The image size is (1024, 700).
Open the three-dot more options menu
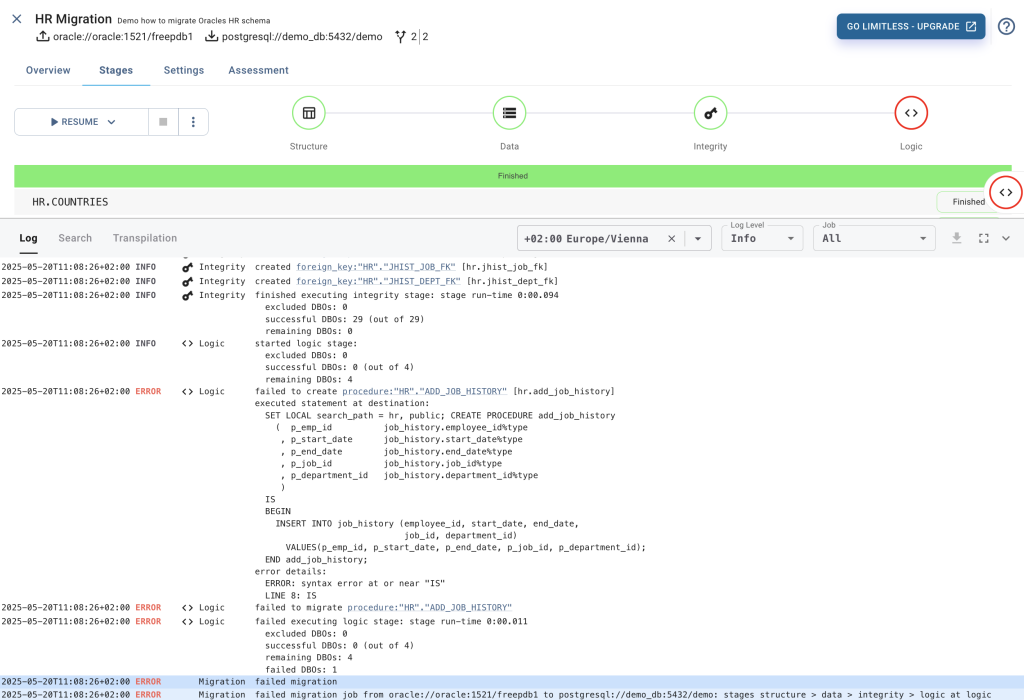[x=193, y=122]
